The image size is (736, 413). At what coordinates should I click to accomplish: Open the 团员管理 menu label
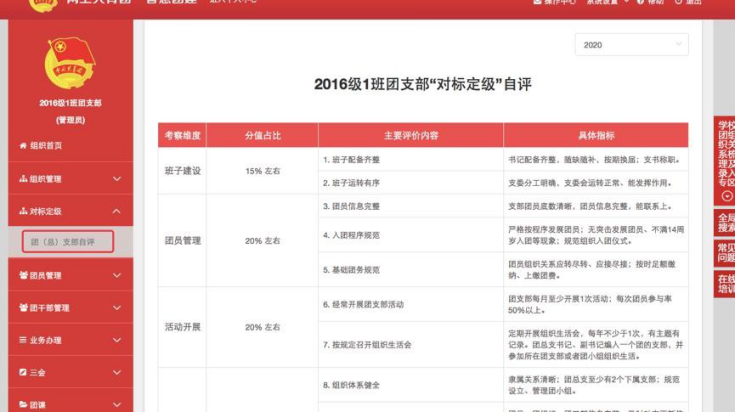pos(46,275)
